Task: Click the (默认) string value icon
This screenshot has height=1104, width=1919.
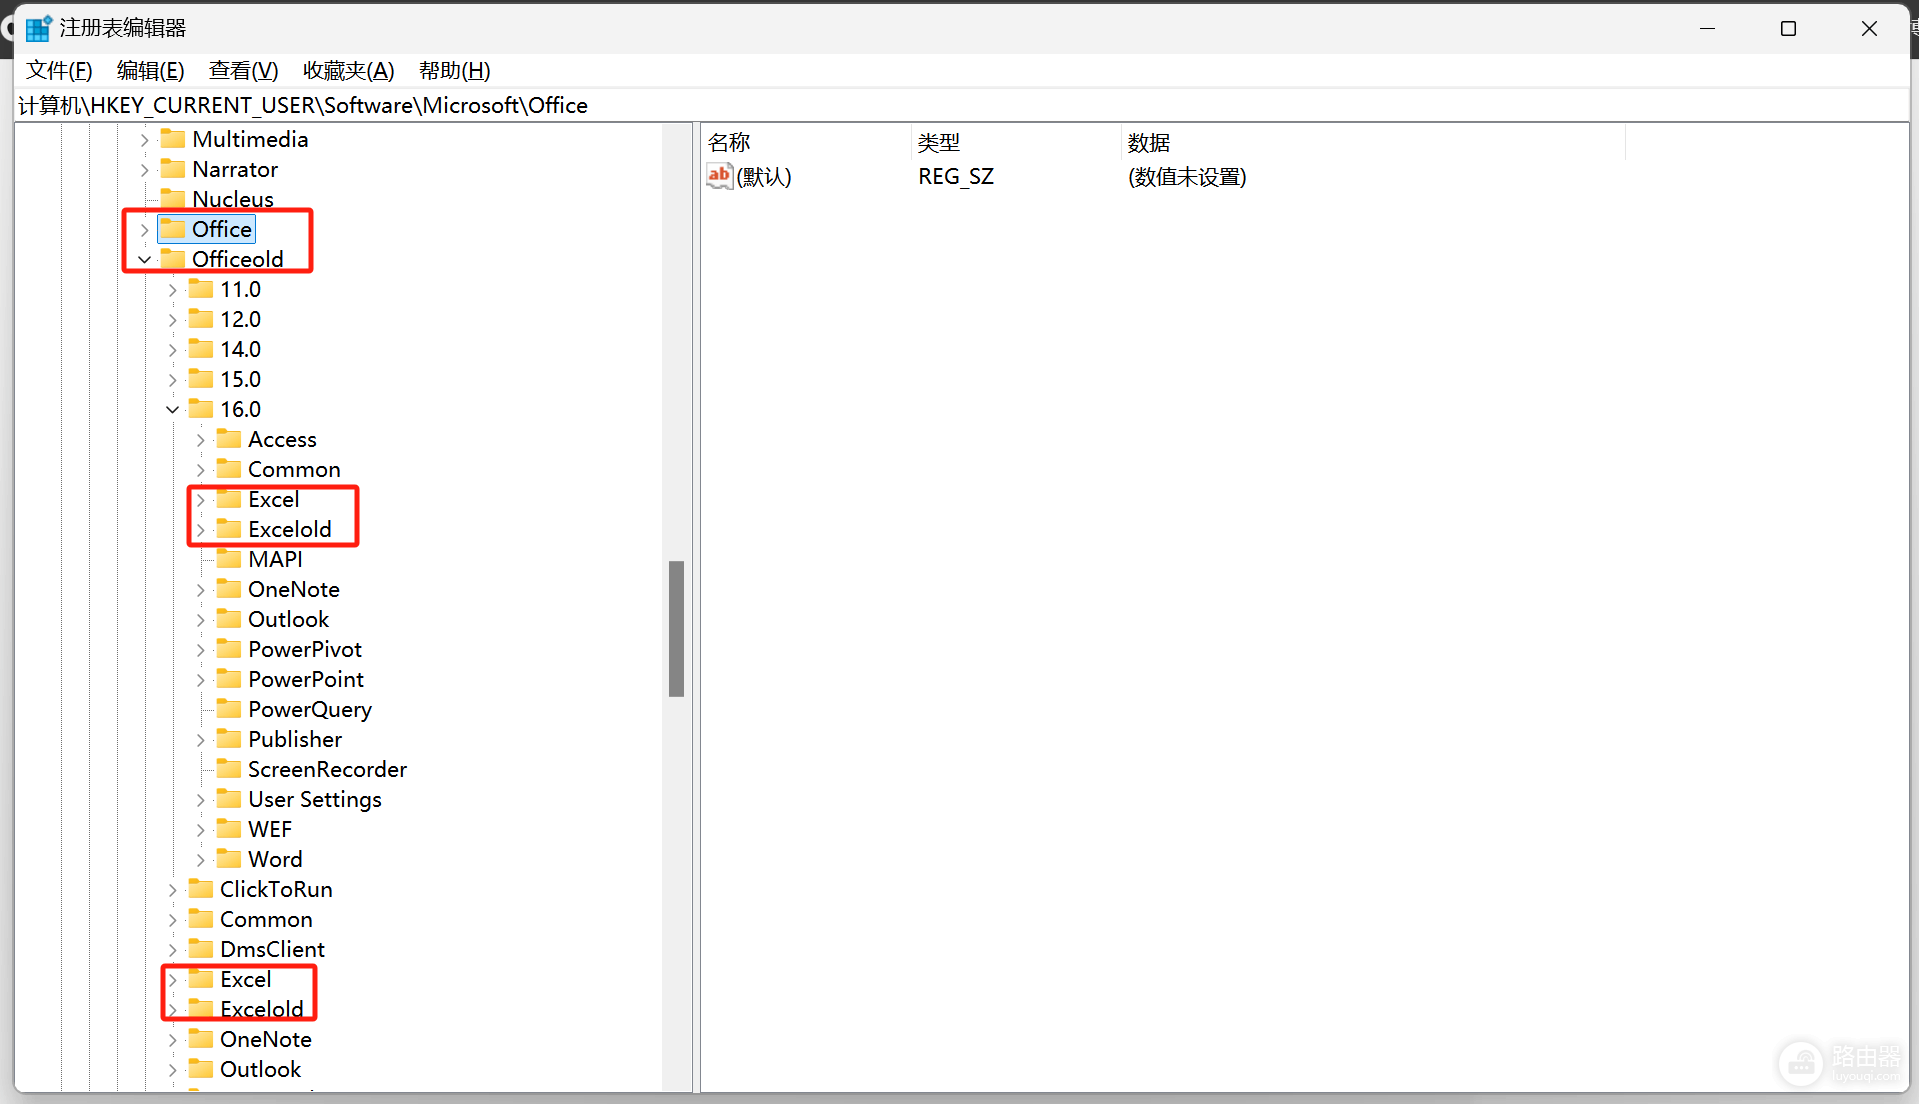Action: pos(719,176)
